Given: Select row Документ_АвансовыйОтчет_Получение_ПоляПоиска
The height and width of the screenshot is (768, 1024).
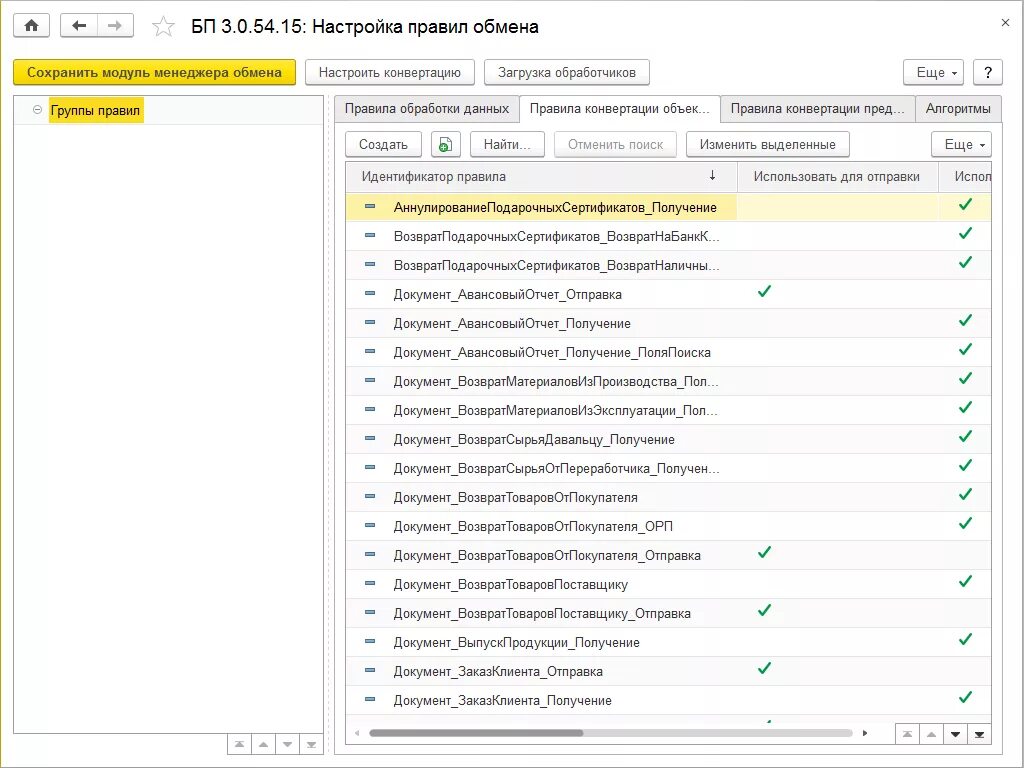Looking at the screenshot, I should point(668,352).
